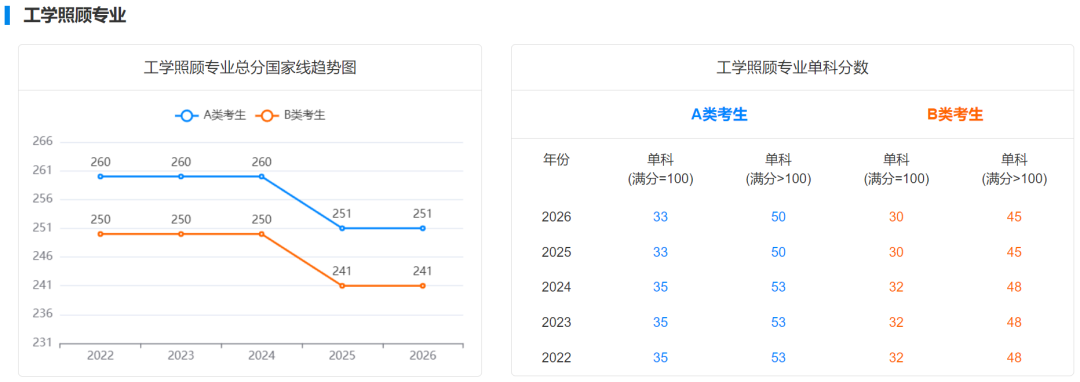Click the 261 label on the y-axis
This screenshot has height=382, width=1080.
(x=43, y=170)
